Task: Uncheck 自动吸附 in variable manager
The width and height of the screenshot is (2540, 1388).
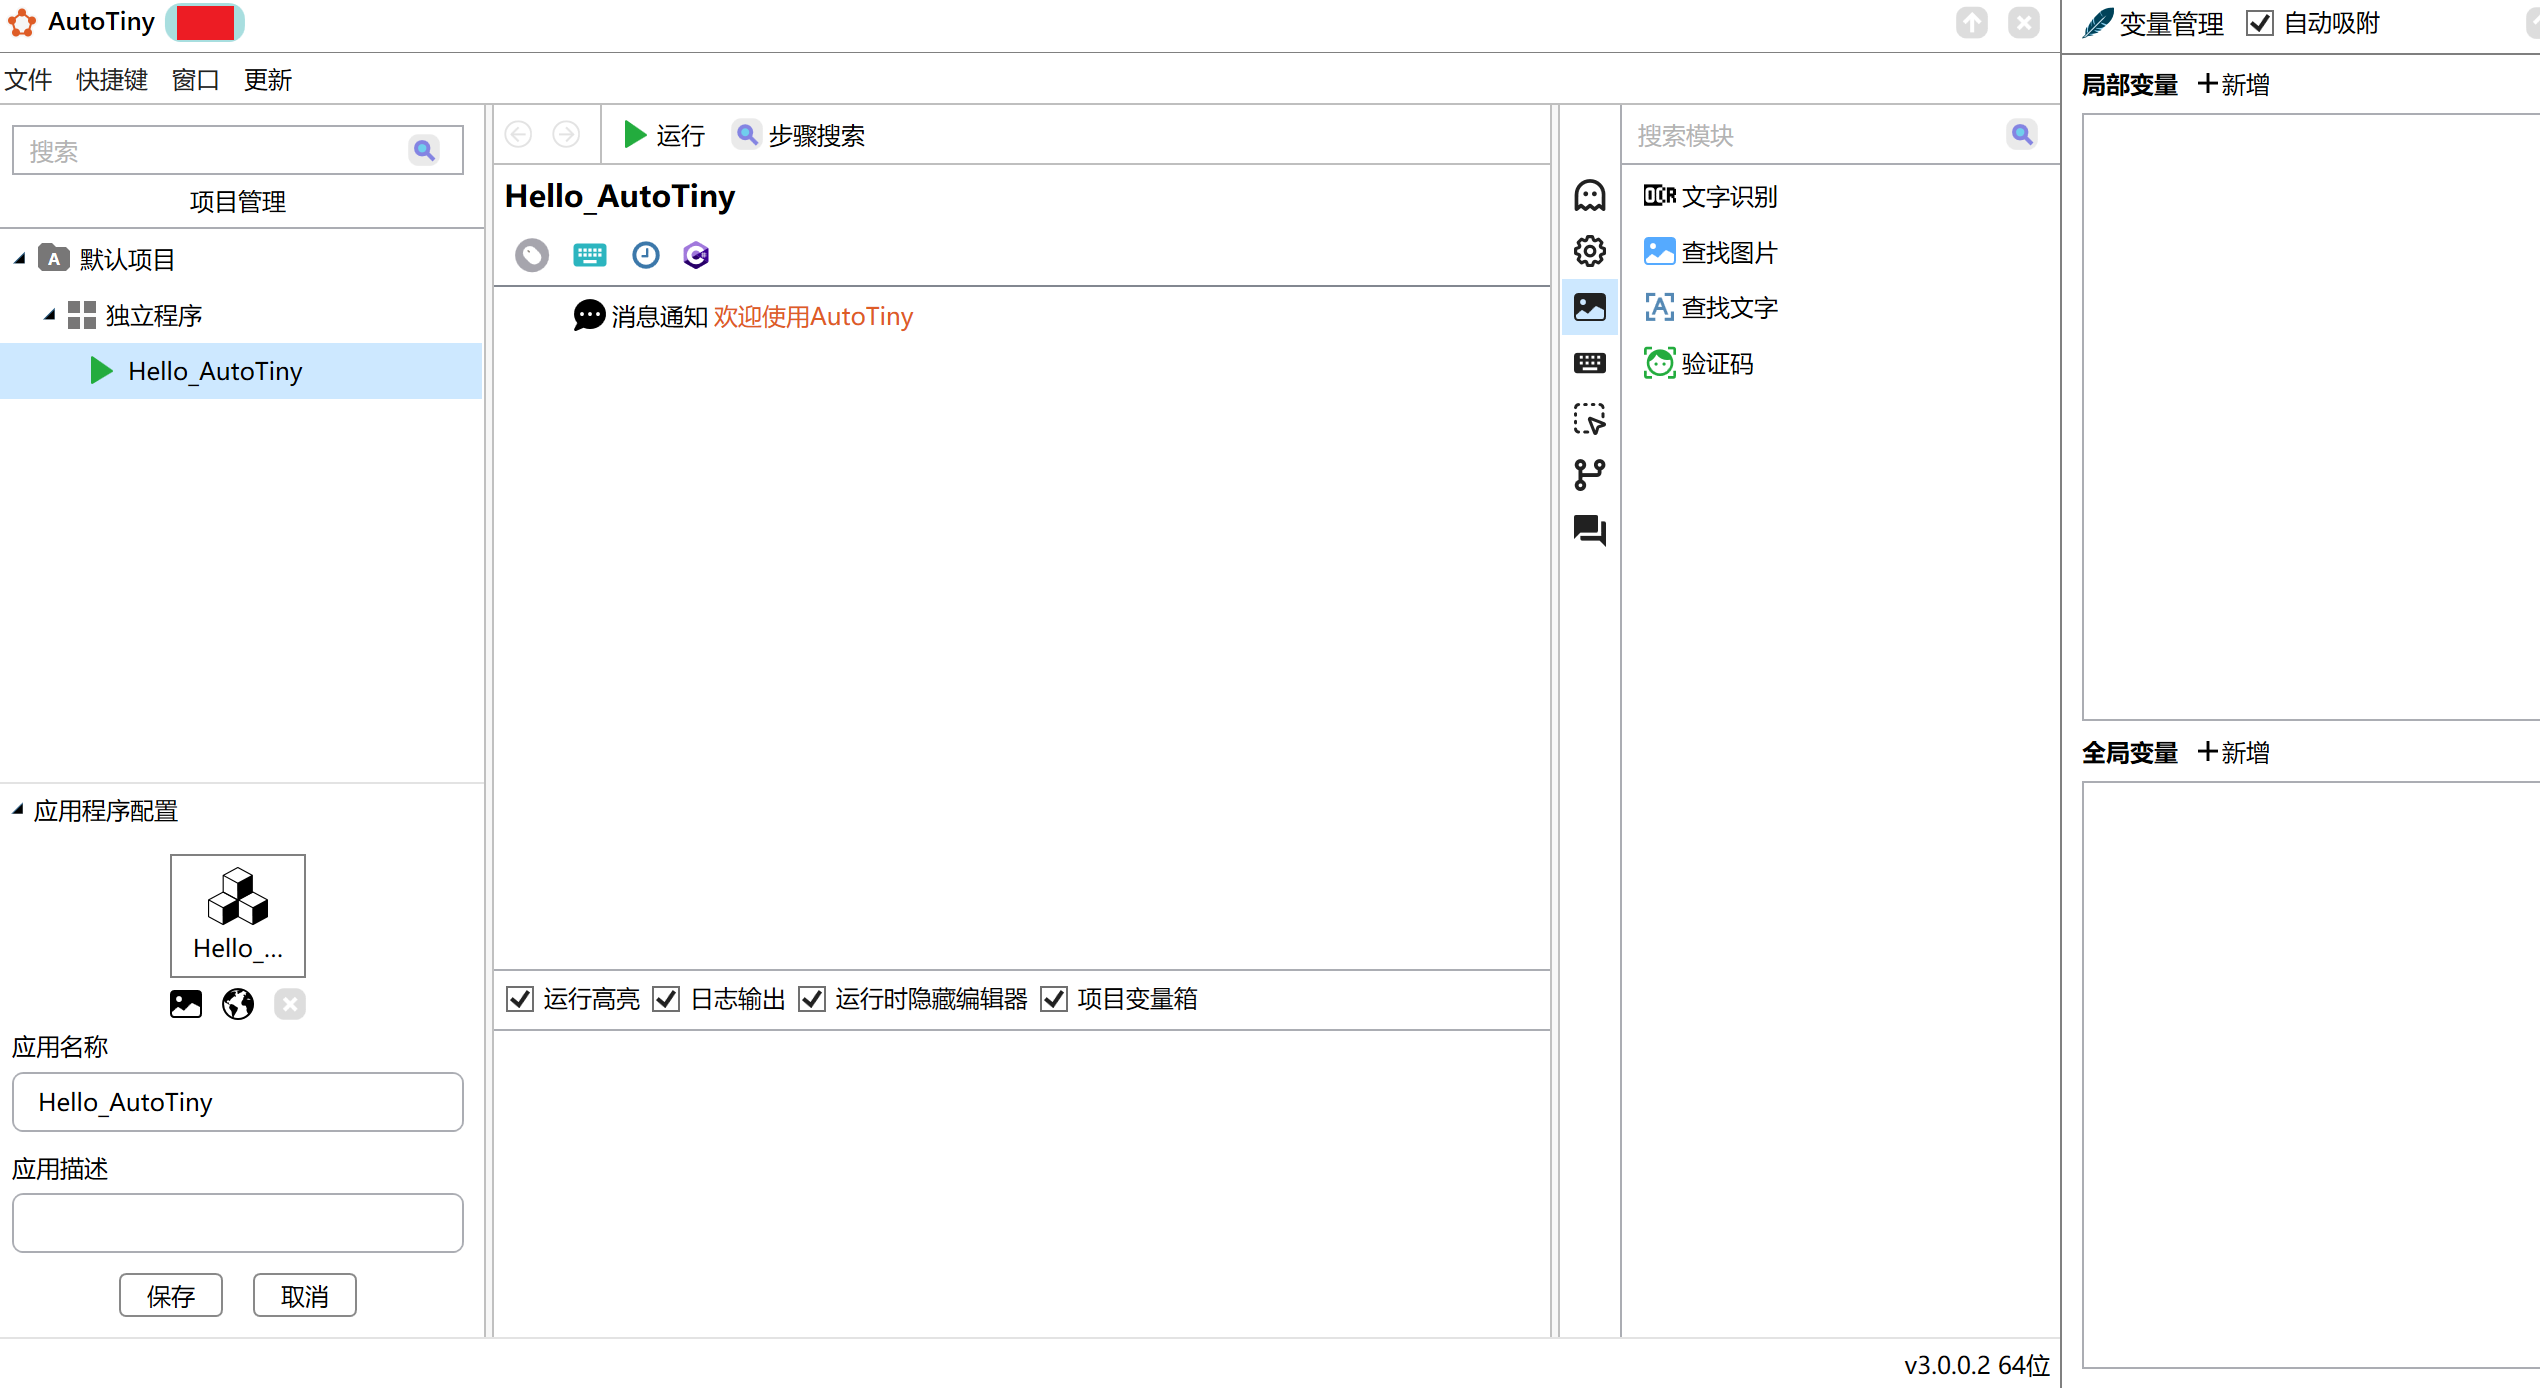Action: (2259, 23)
